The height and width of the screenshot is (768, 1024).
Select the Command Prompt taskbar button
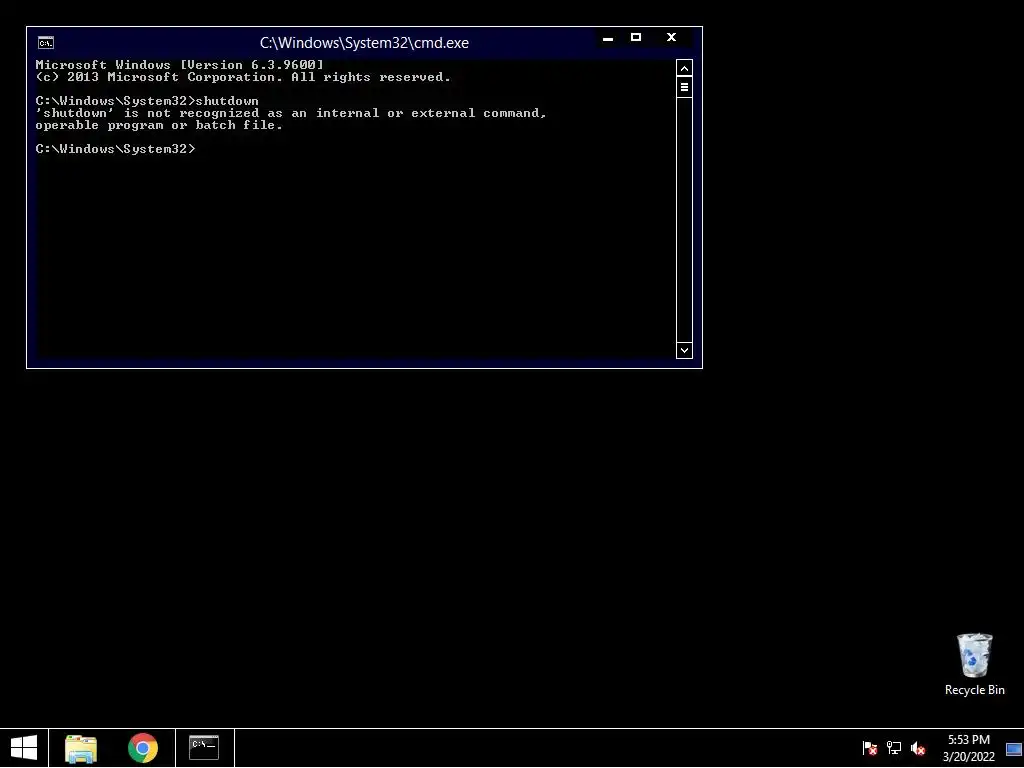coord(204,748)
